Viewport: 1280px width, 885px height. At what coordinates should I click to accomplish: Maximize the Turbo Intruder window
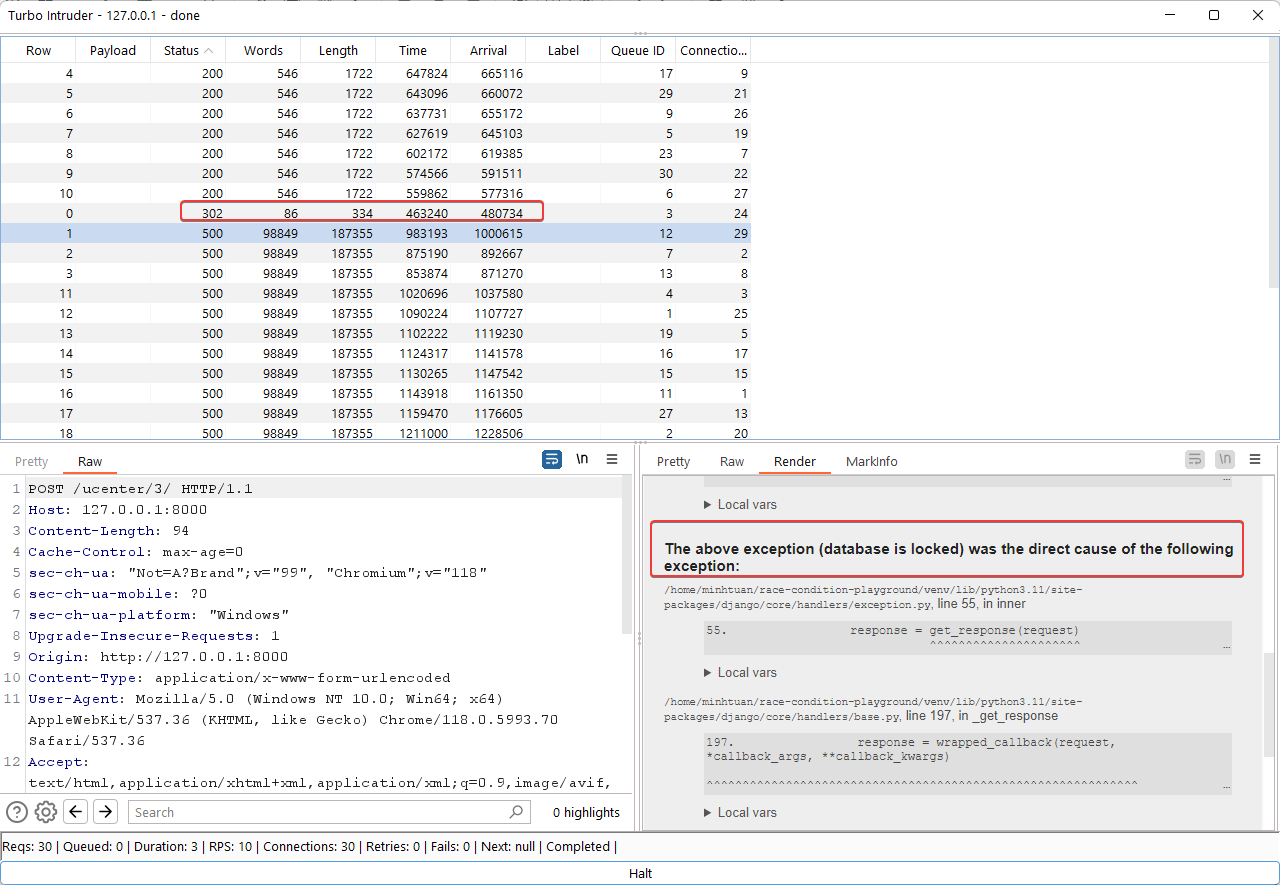click(1213, 15)
